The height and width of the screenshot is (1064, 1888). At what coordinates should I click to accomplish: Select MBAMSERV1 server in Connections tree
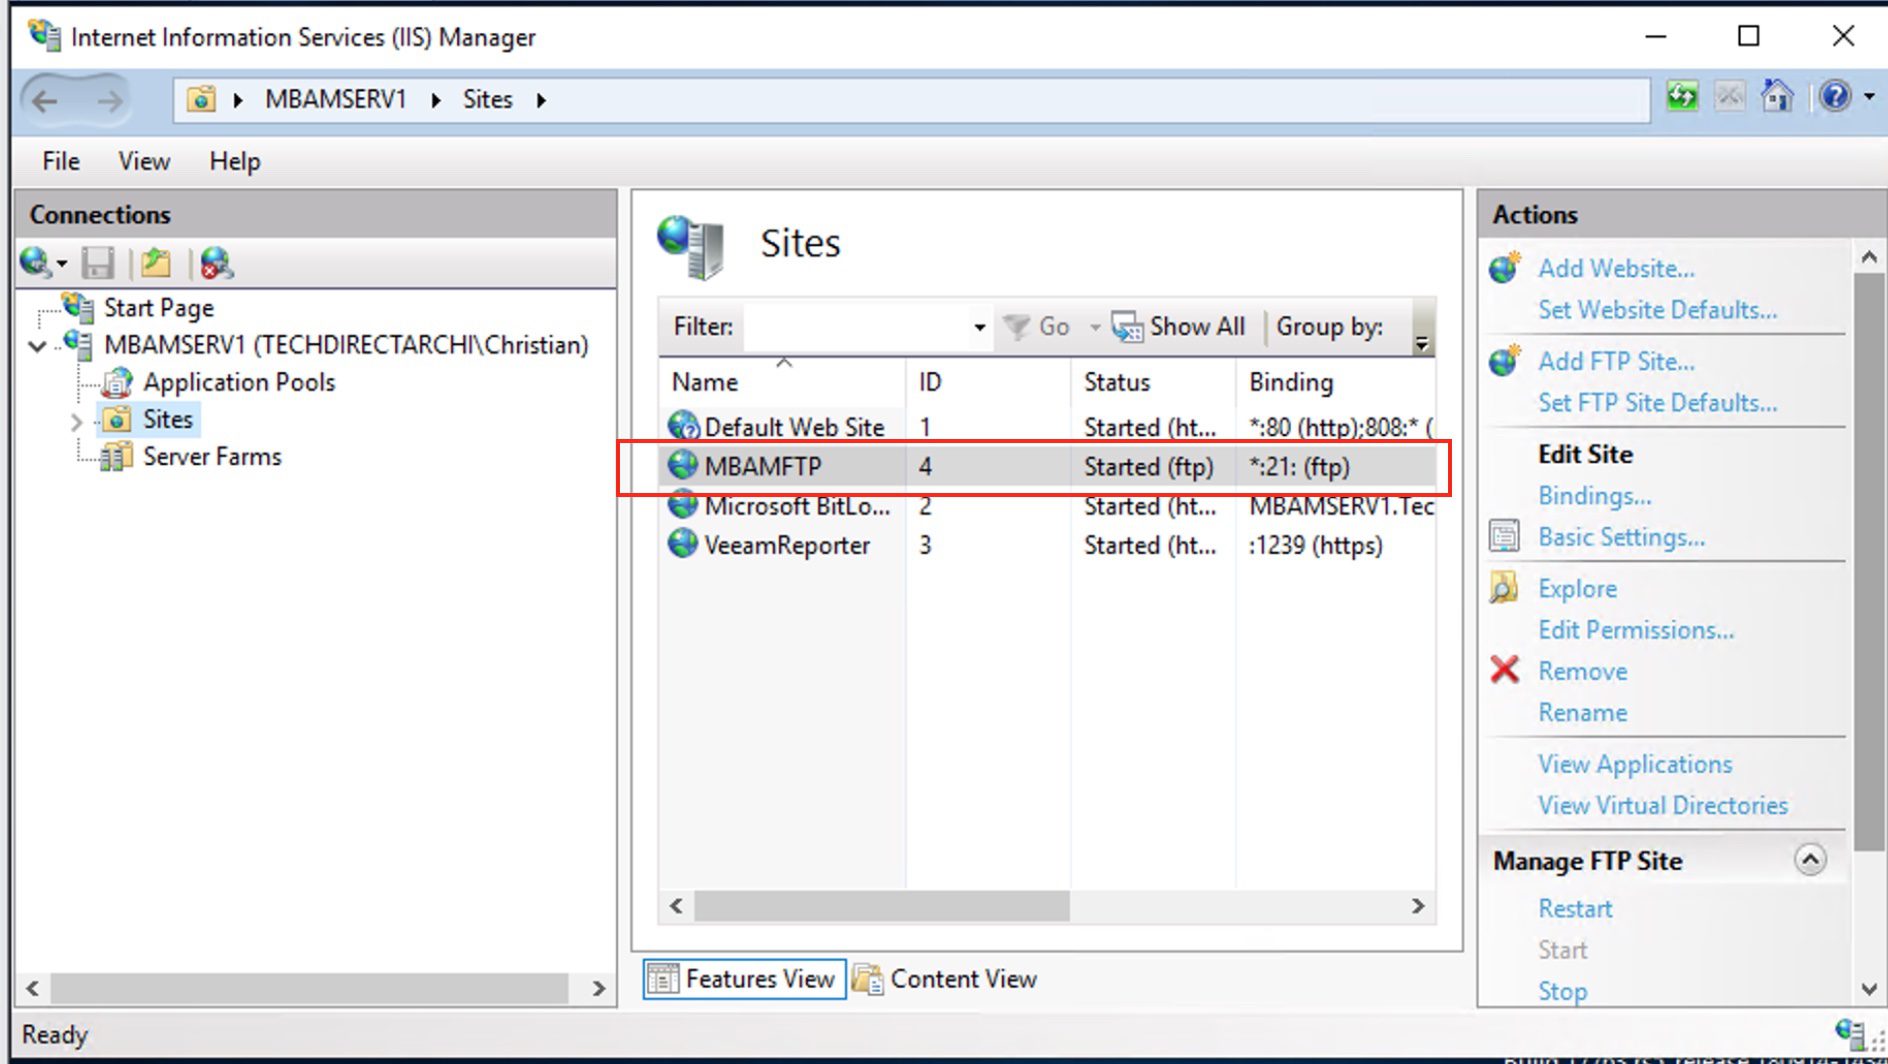(x=346, y=345)
